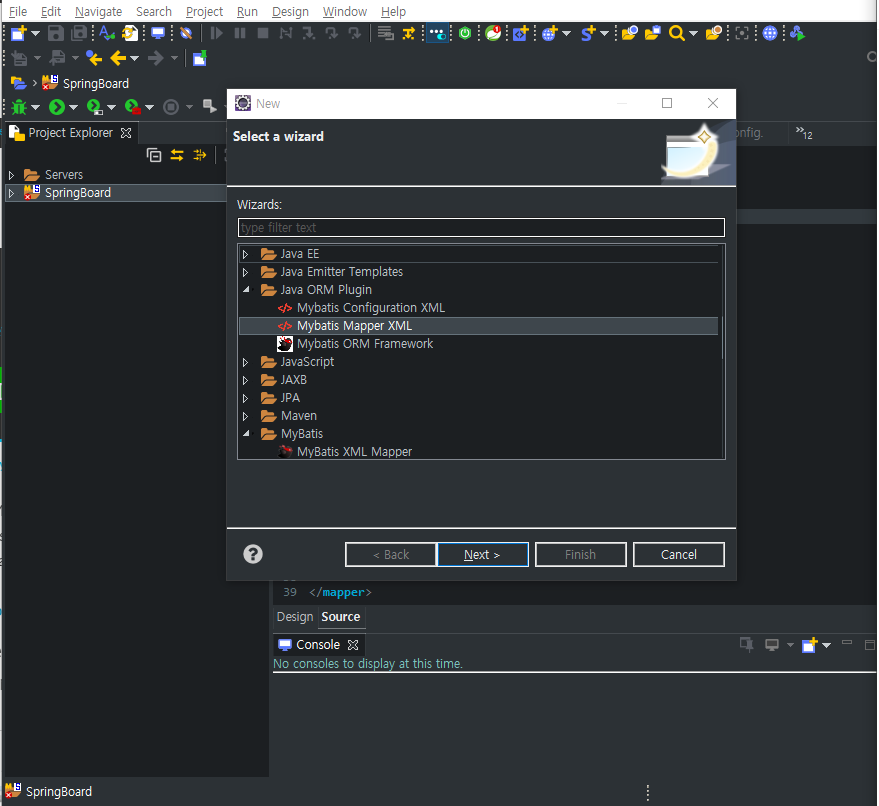Viewport: 879px width, 806px height.
Task: Click the Display Selected Console monitor icon
Action: point(772,645)
